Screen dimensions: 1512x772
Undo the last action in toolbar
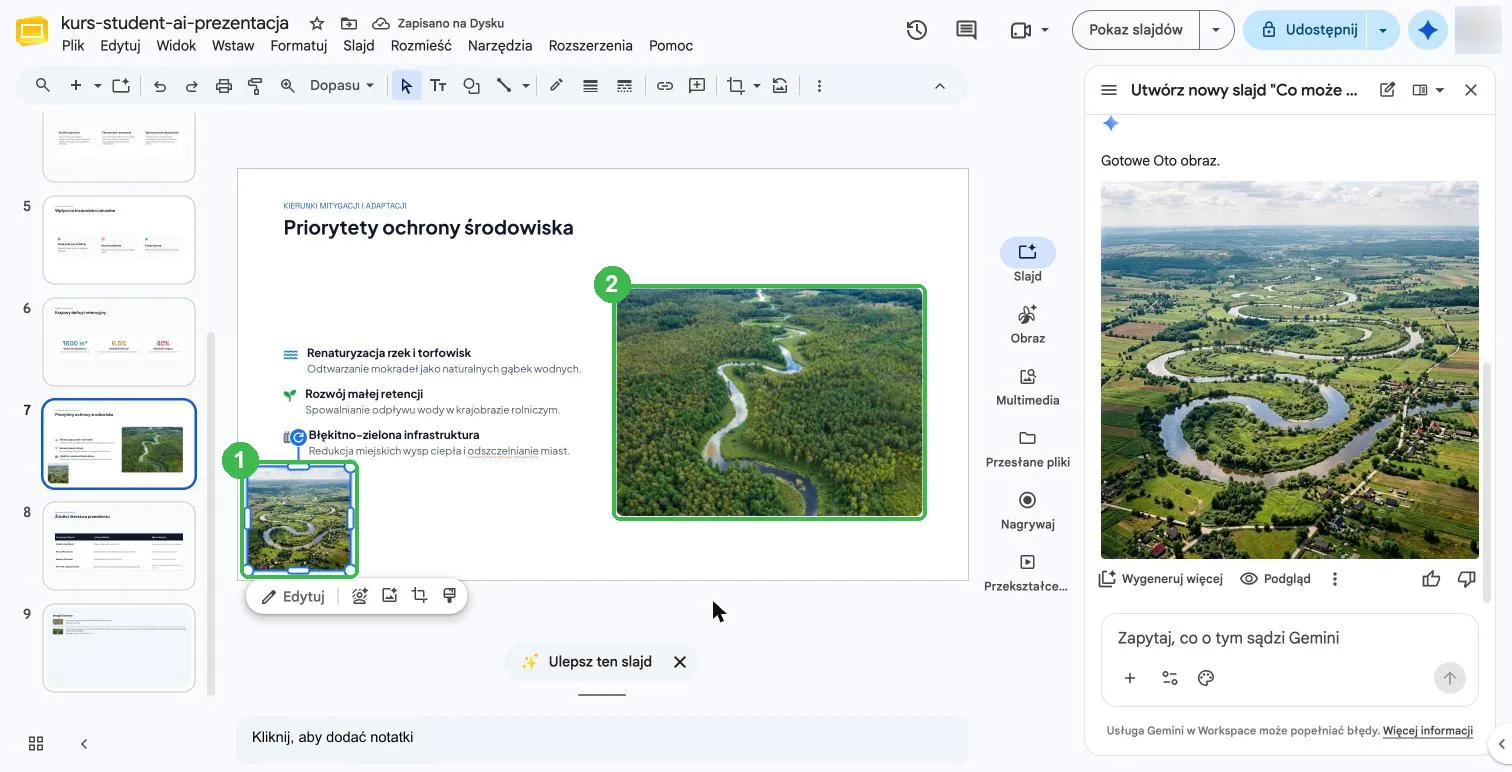click(x=160, y=86)
